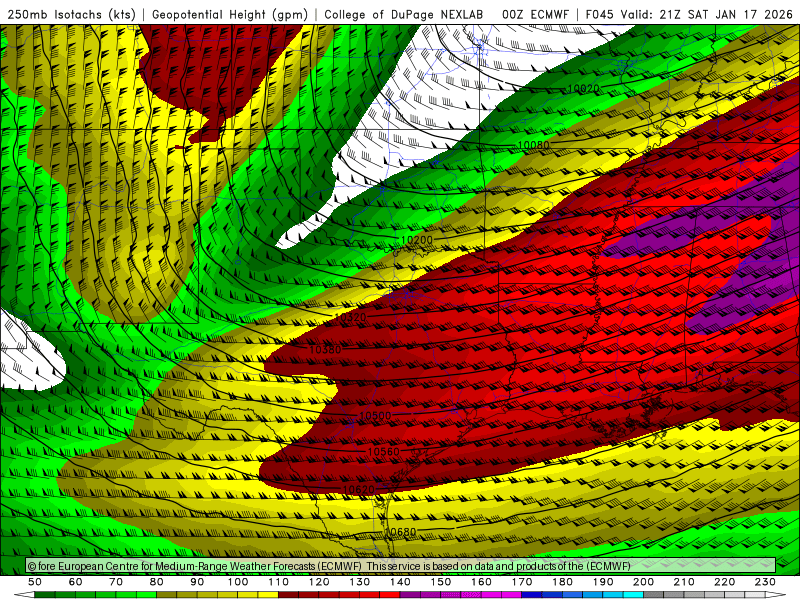Click the 220 knot legend label
The width and height of the screenshot is (800, 600).
724,582
